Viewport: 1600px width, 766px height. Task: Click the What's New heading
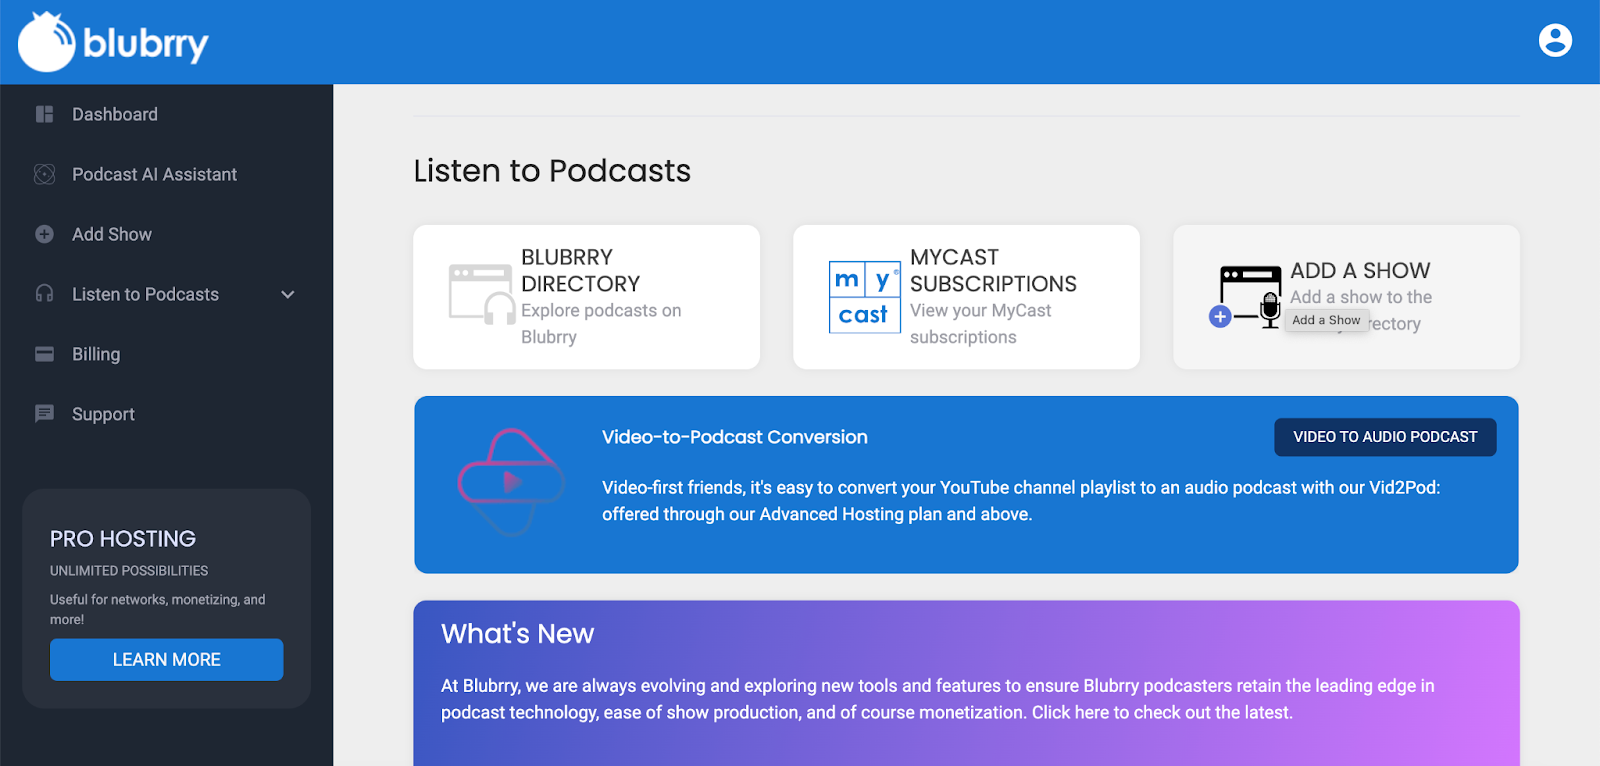518,634
